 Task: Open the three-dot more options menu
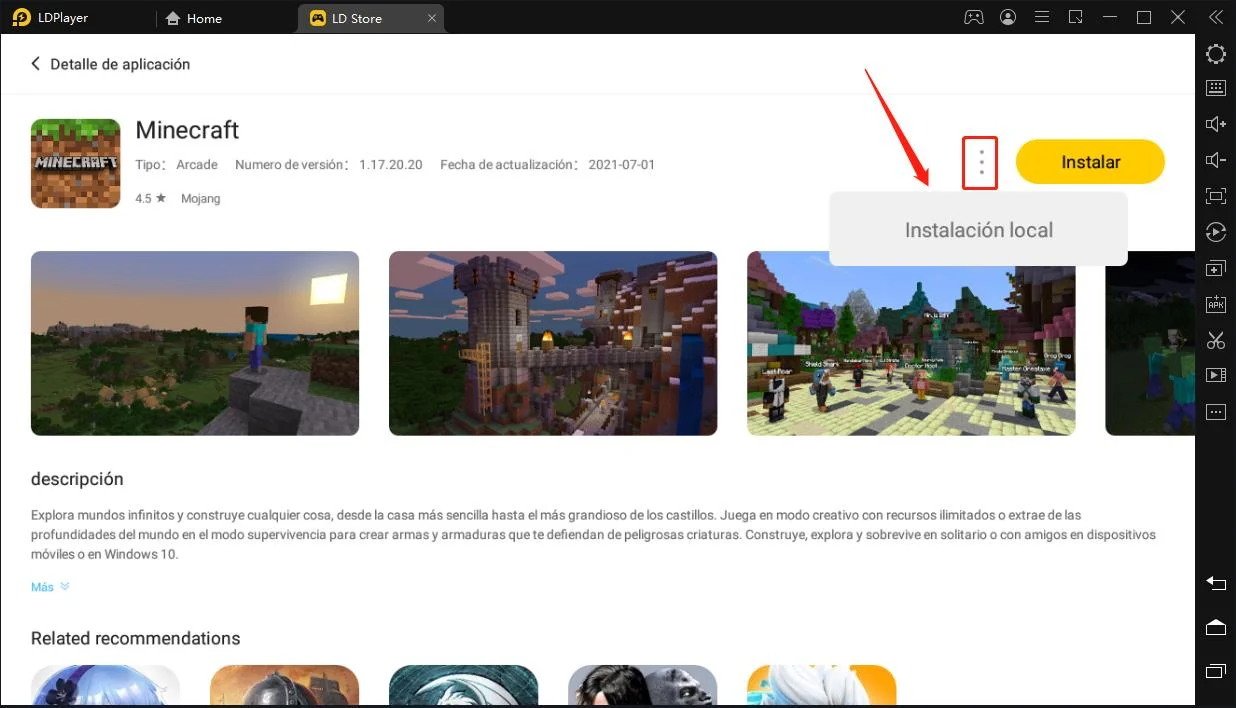(x=982, y=162)
